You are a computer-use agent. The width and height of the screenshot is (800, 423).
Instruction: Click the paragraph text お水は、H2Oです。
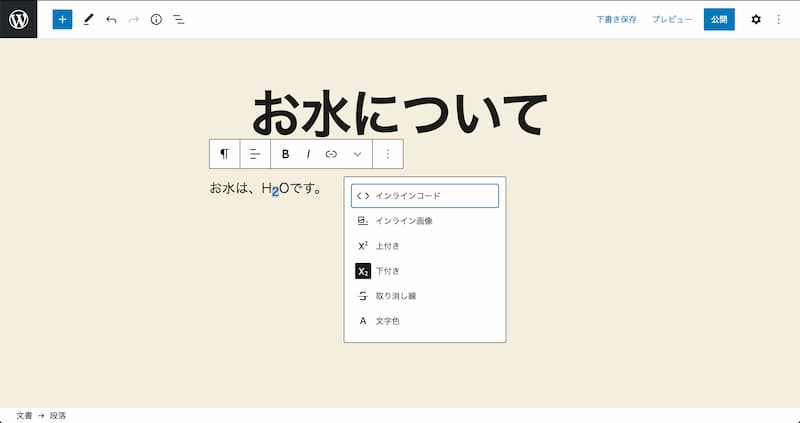[x=266, y=189]
